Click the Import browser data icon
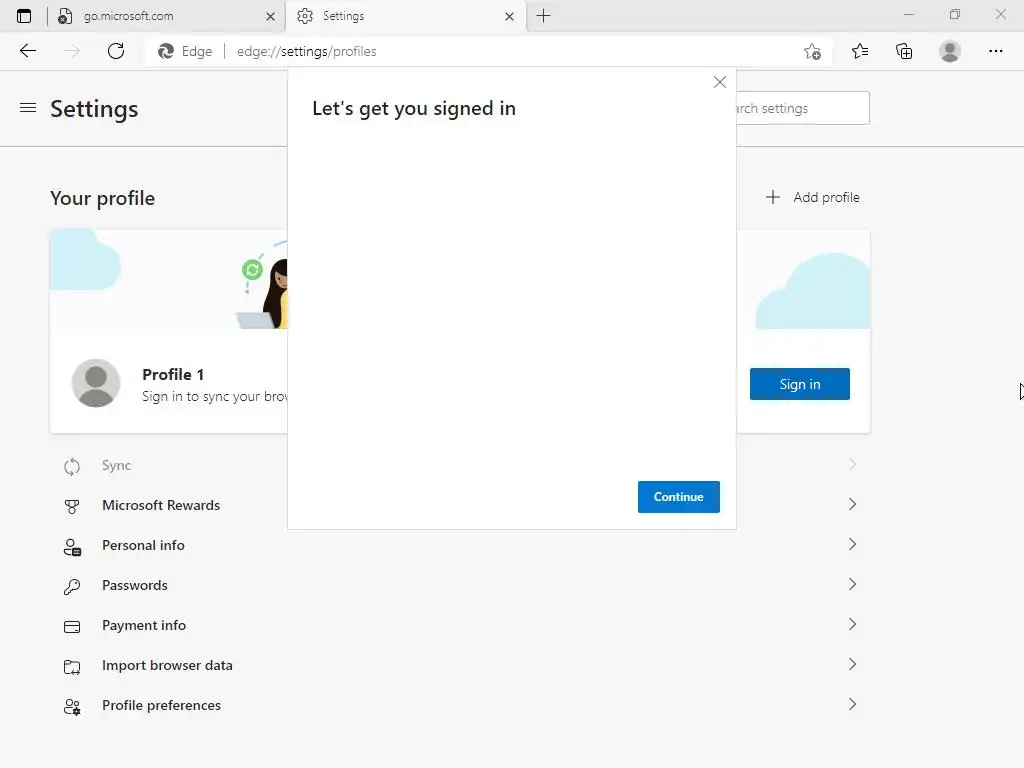 (x=72, y=667)
